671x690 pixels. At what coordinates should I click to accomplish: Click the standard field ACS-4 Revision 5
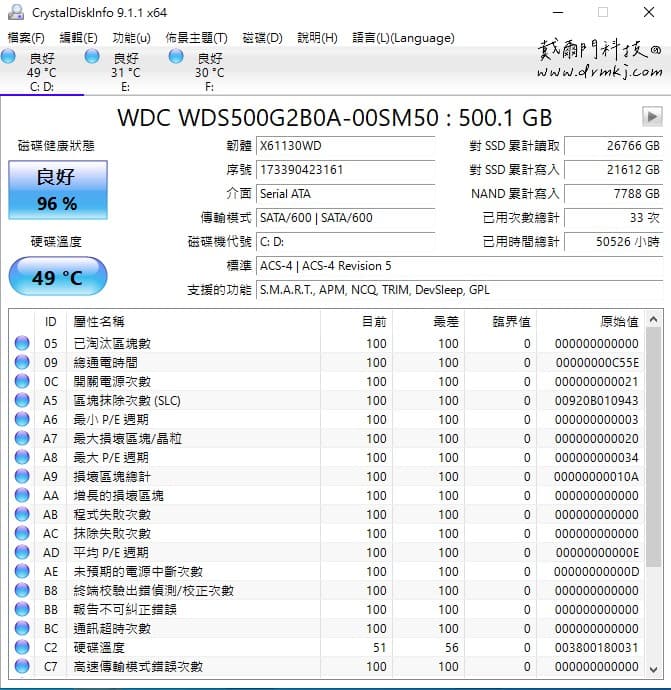pos(459,266)
